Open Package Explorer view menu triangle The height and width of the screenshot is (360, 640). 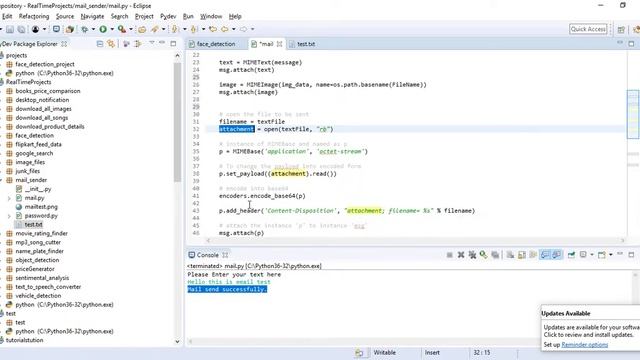tap(151, 43)
